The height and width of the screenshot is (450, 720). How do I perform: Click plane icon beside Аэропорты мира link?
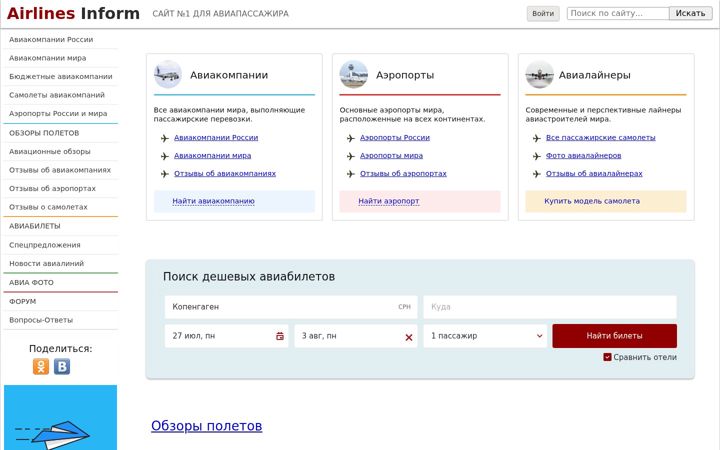coord(351,156)
